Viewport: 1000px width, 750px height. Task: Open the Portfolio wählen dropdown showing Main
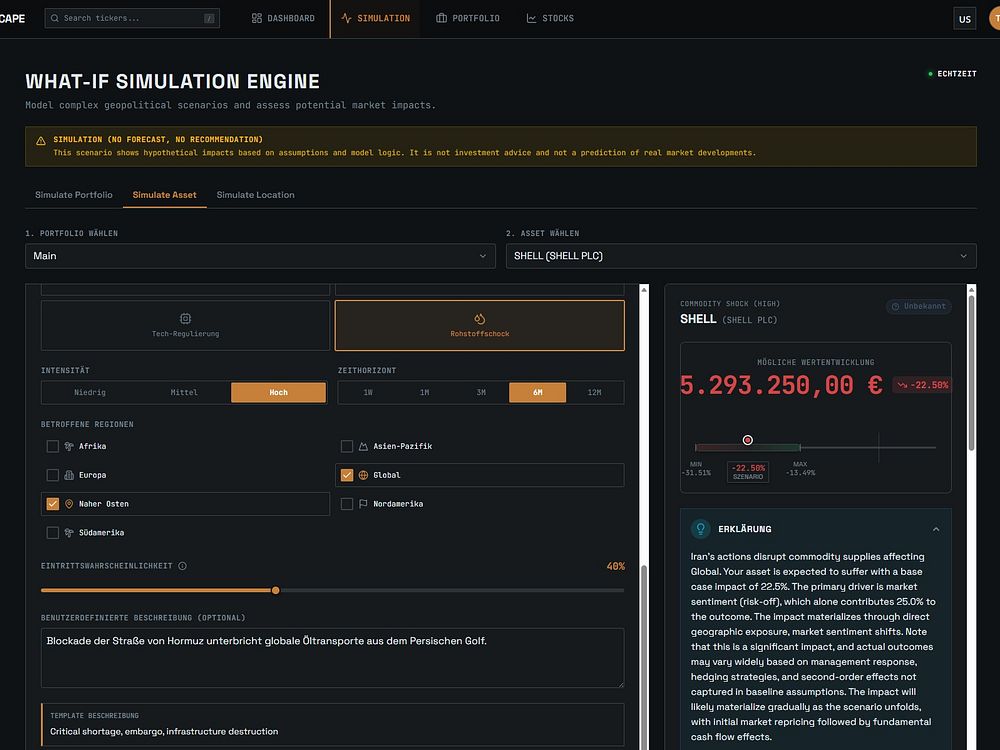260,256
